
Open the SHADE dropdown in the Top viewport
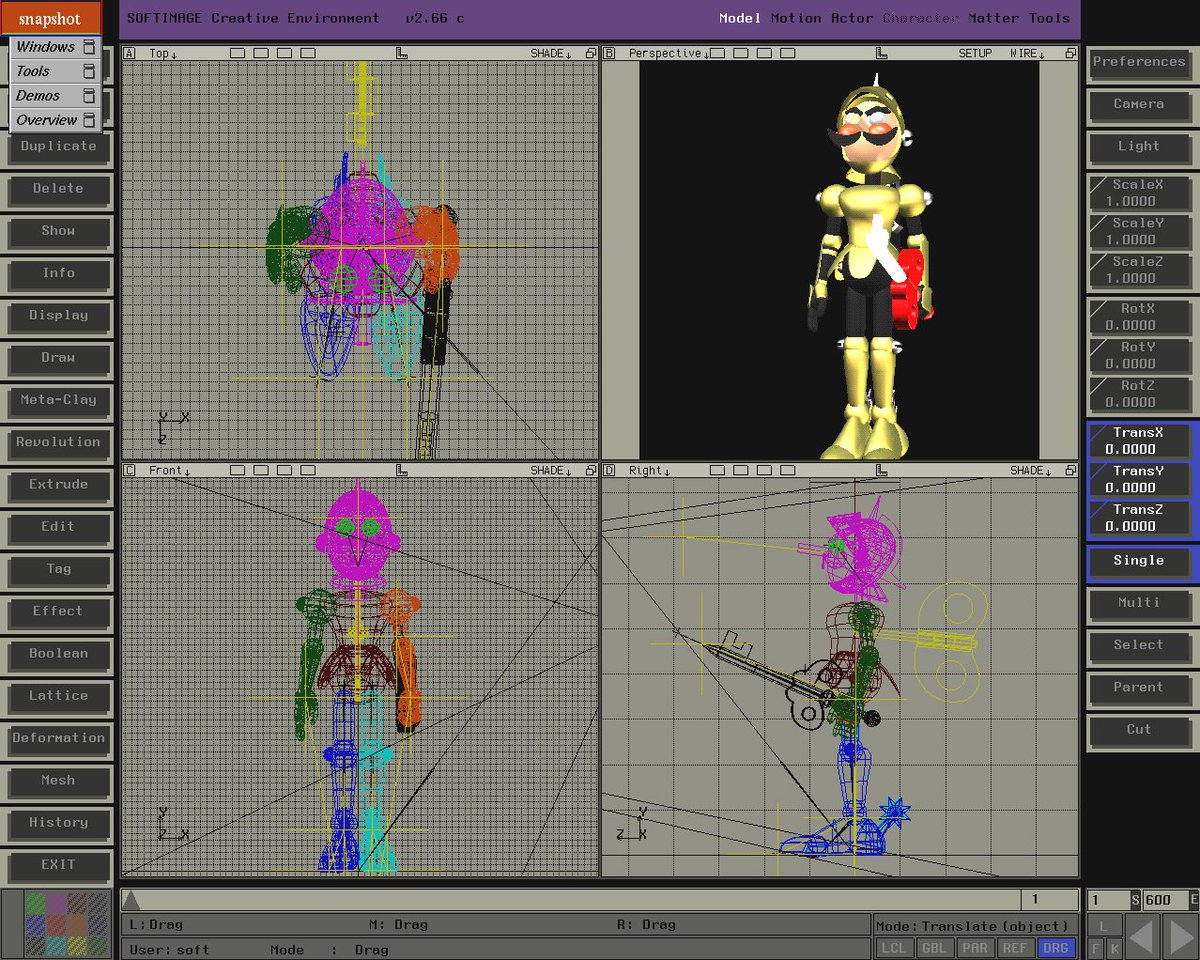coord(551,53)
